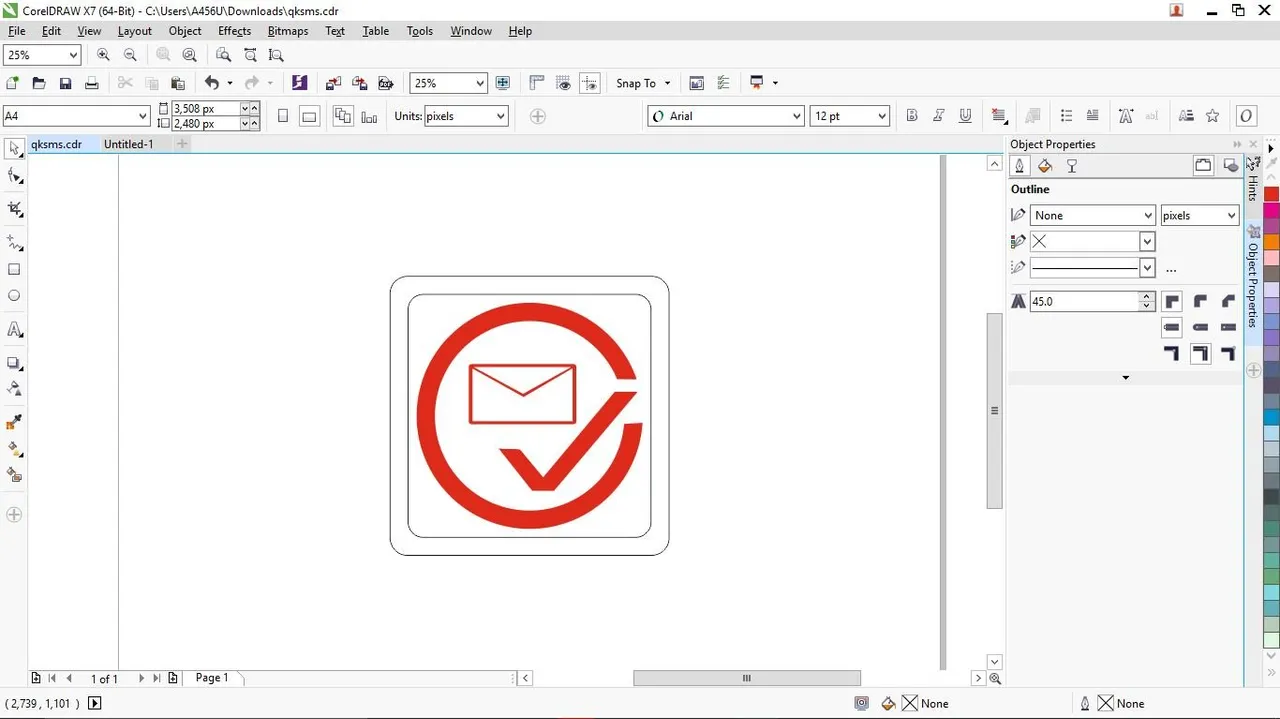Open the Effects menu
This screenshot has height=719, width=1280.
235,31
